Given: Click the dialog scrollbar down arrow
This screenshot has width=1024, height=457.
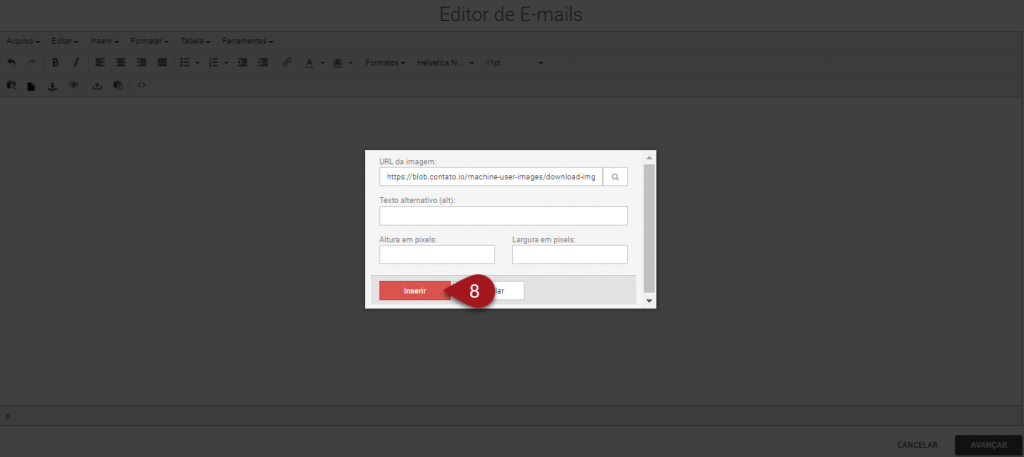Looking at the screenshot, I should pos(650,300).
